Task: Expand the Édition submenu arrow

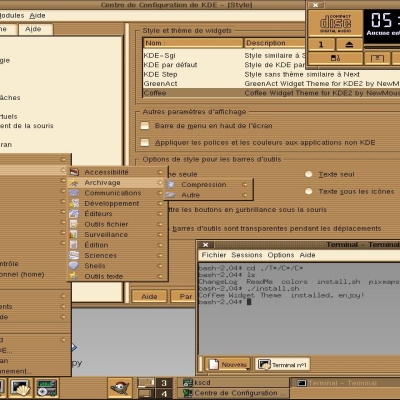Action: click(160, 245)
